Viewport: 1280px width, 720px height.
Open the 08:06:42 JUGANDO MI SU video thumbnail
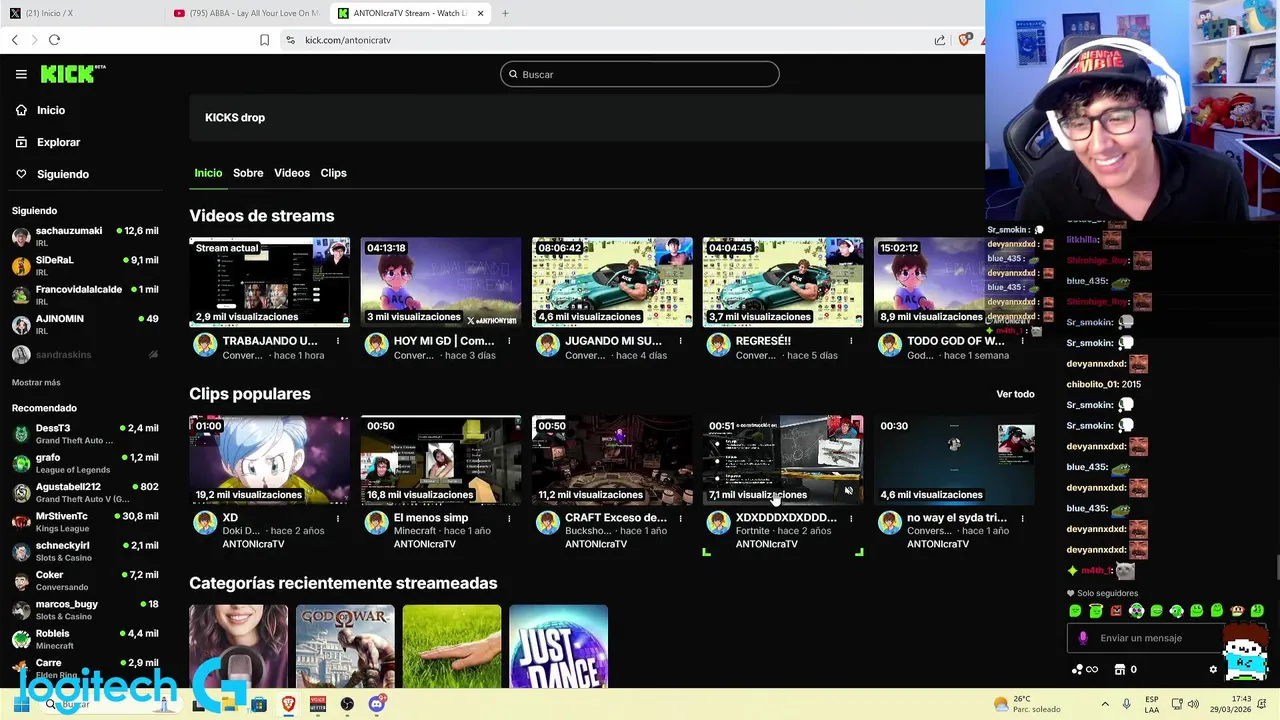click(x=612, y=282)
